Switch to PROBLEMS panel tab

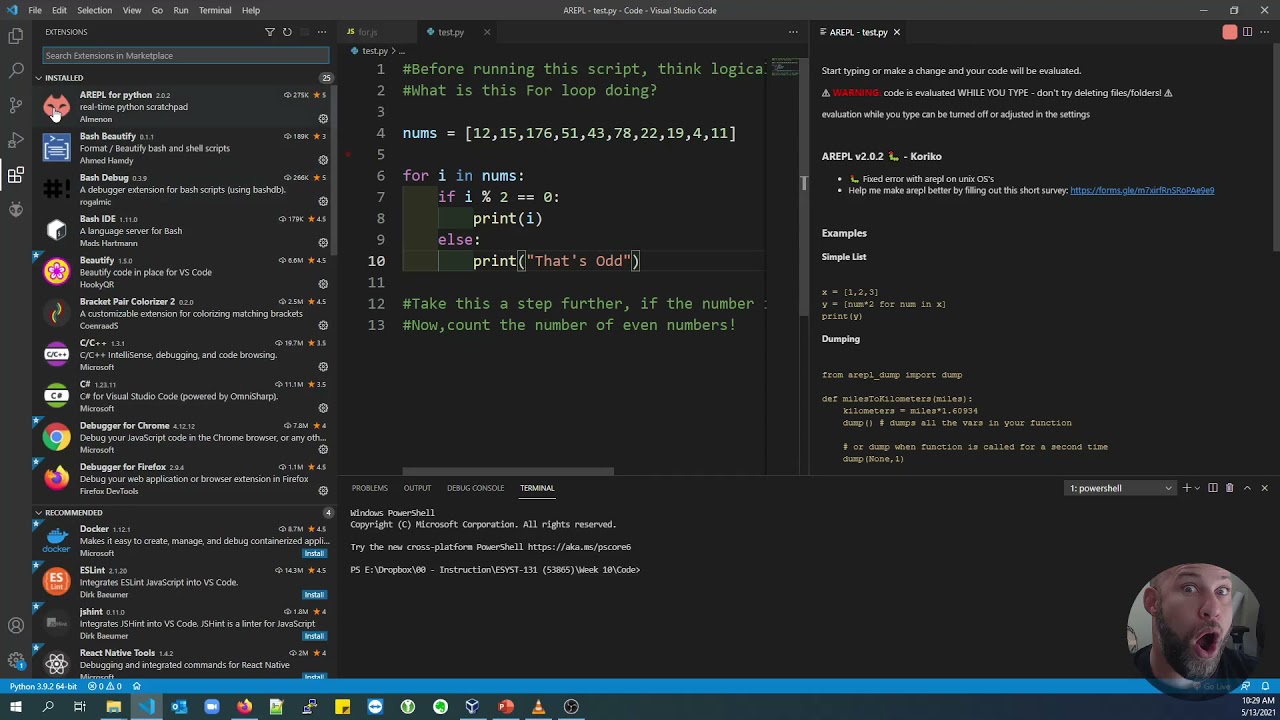(x=369, y=488)
